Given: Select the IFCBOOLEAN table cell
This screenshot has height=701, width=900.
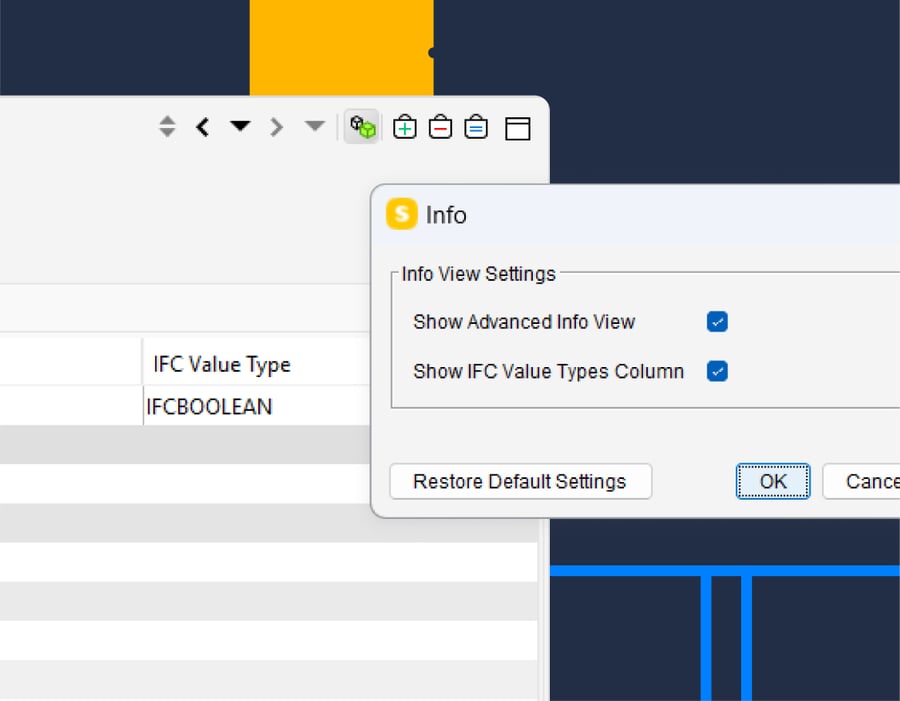Looking at the screenshot, I should (210, 407).
